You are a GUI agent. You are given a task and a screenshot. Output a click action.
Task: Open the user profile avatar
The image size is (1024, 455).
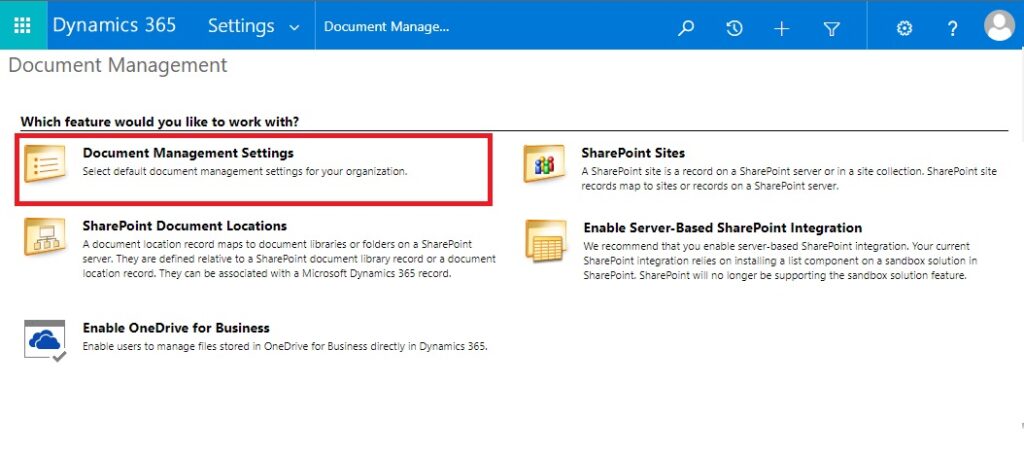click(x=999, y=26)
